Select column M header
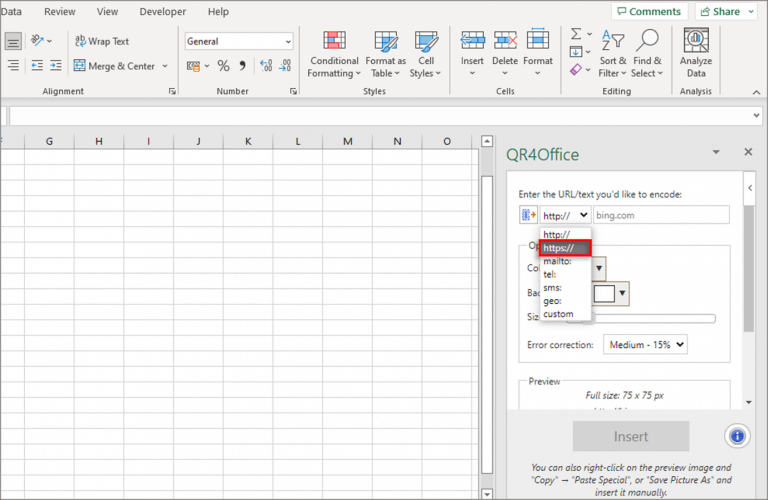This screenshot has height=500, width=768. 347,141
